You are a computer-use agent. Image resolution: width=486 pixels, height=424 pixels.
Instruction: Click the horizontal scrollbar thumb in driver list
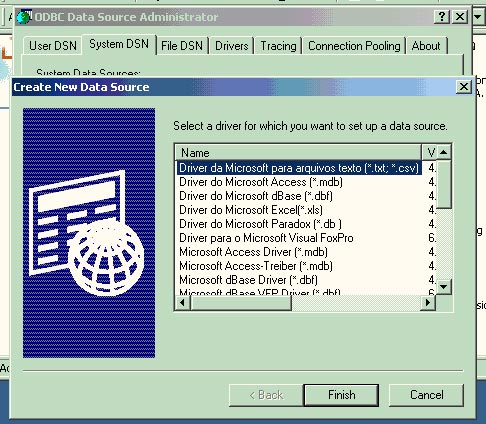[241, 303]
